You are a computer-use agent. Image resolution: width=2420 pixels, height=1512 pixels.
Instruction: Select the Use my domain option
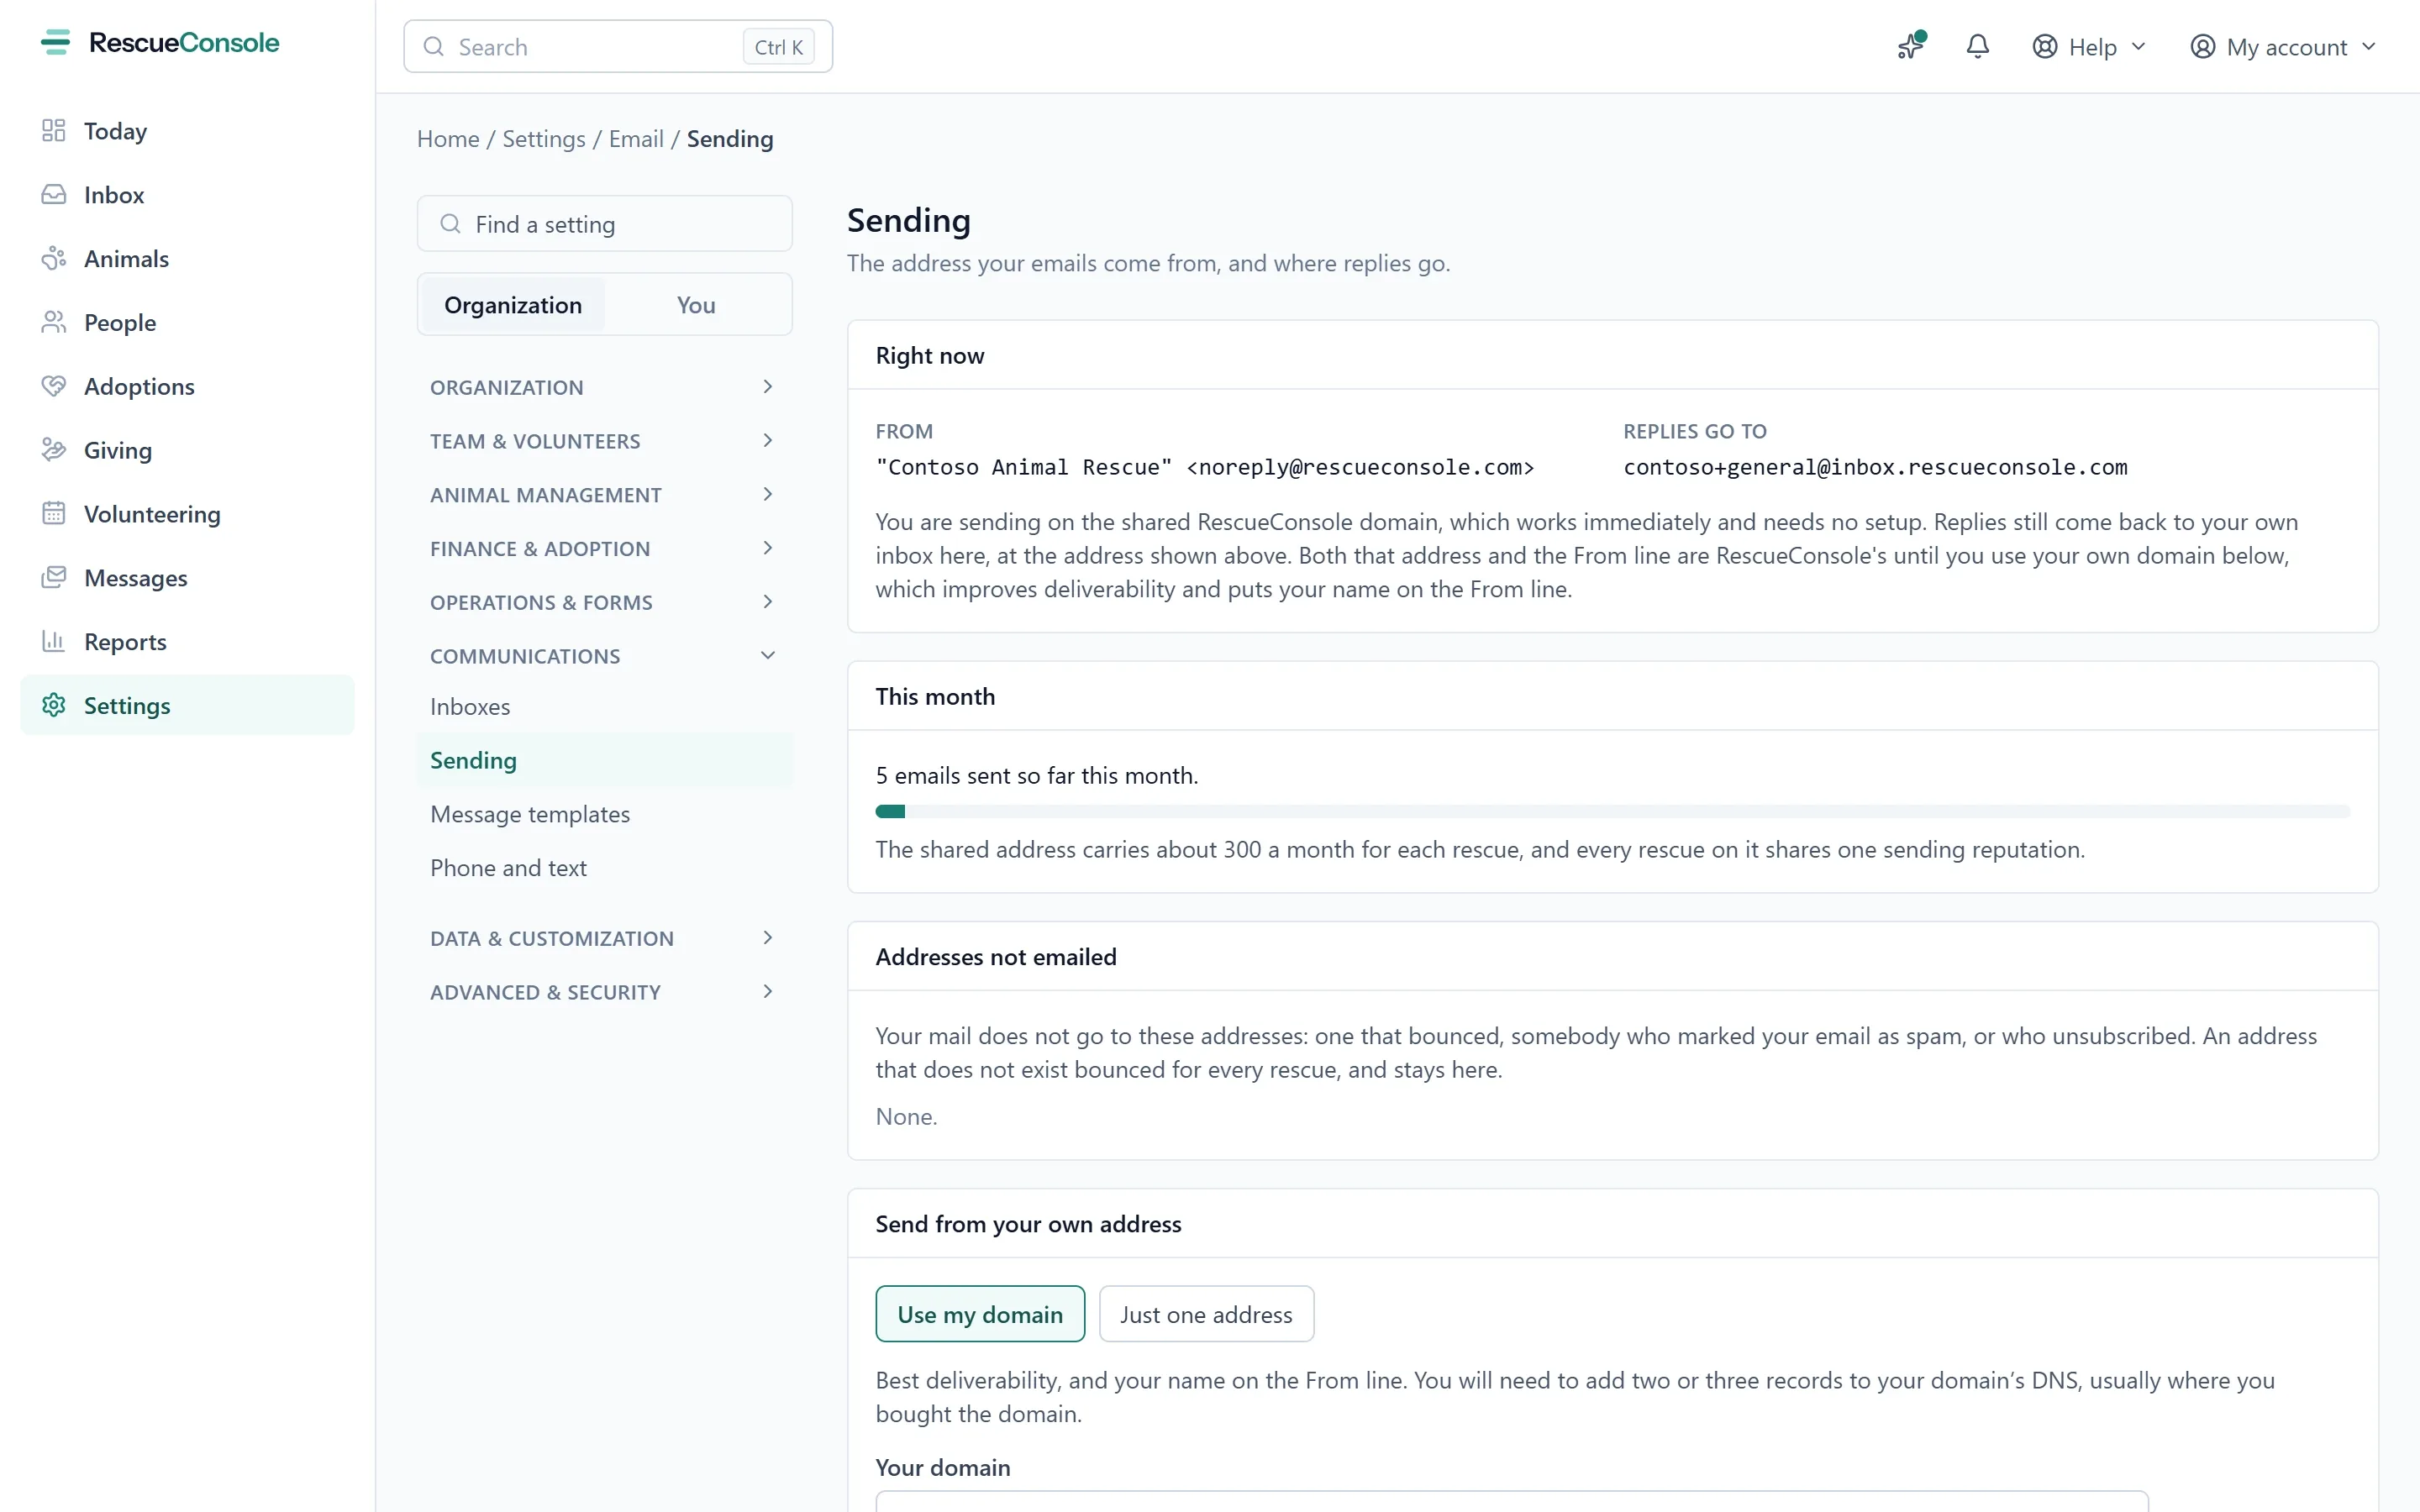click(x=980, y=1314)
